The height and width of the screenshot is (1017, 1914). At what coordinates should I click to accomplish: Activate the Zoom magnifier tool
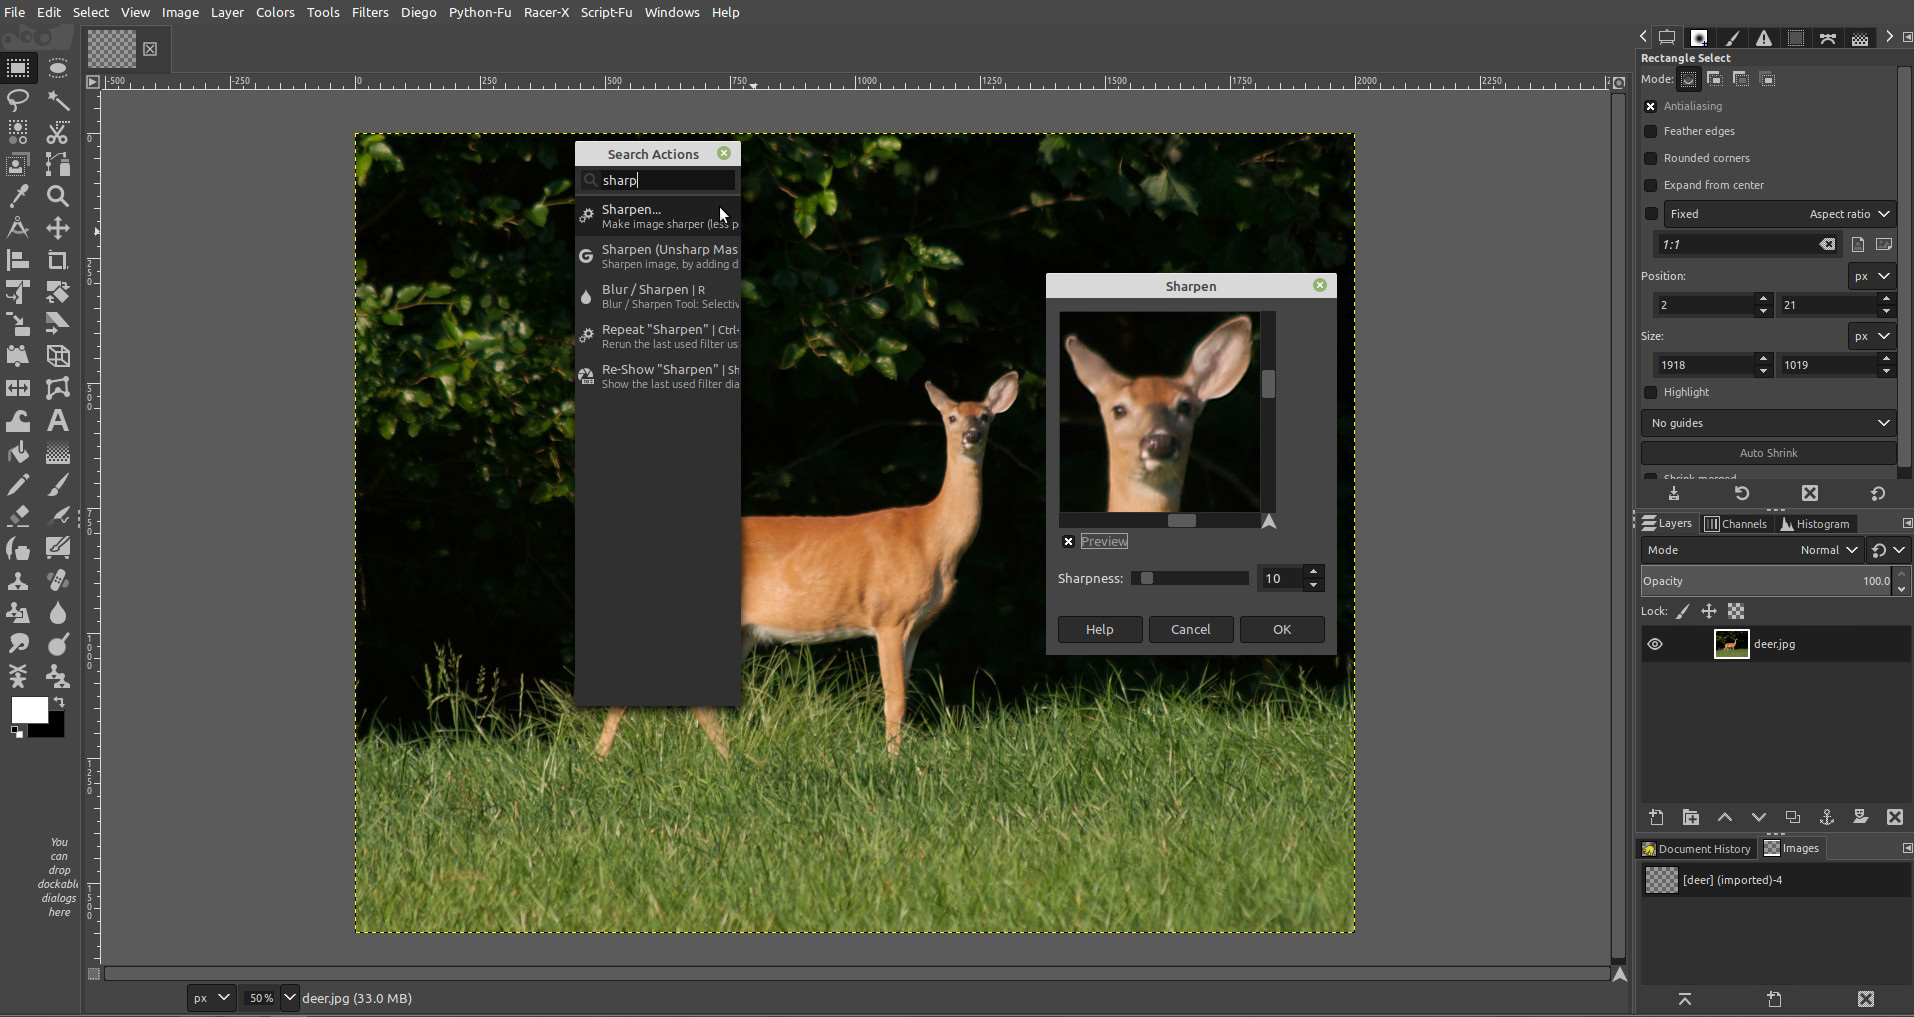pyautogui.click(x=58, y=196)
